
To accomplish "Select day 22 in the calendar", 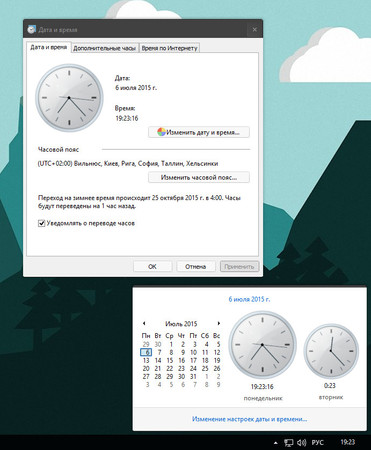I will pos(170,368).
